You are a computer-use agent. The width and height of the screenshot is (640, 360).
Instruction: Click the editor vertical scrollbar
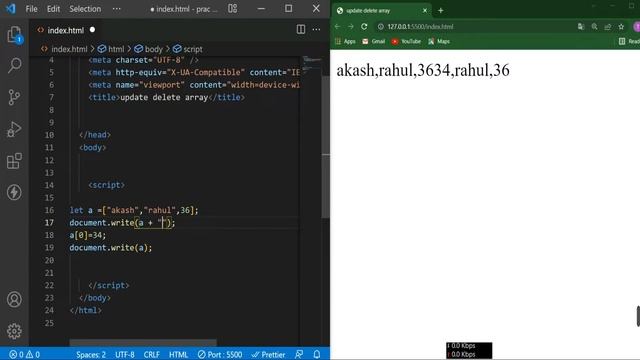pyautogui.click(x=326, y=147)
